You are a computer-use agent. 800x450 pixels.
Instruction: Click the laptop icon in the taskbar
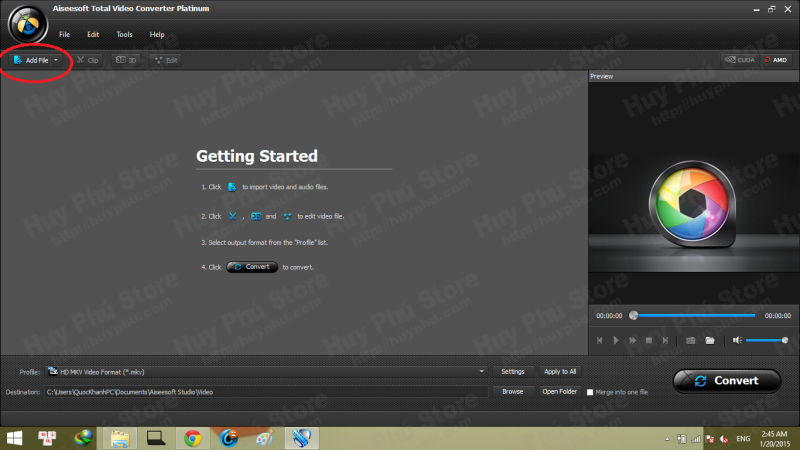(156, 438)
